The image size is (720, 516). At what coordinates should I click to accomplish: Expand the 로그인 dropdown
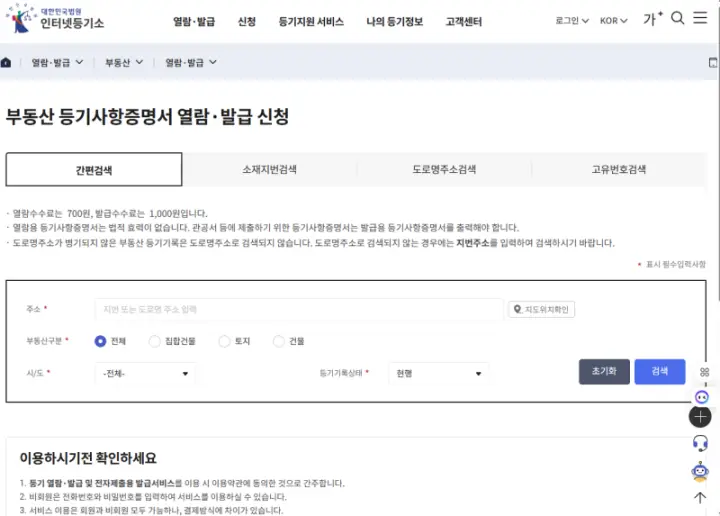(572, 21)
